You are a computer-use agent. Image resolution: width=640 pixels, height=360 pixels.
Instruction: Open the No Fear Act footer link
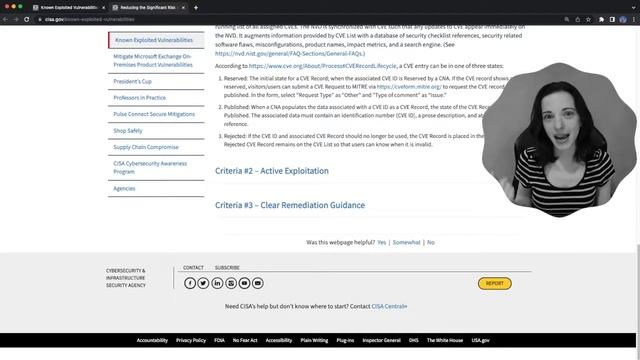pos(245,340)
